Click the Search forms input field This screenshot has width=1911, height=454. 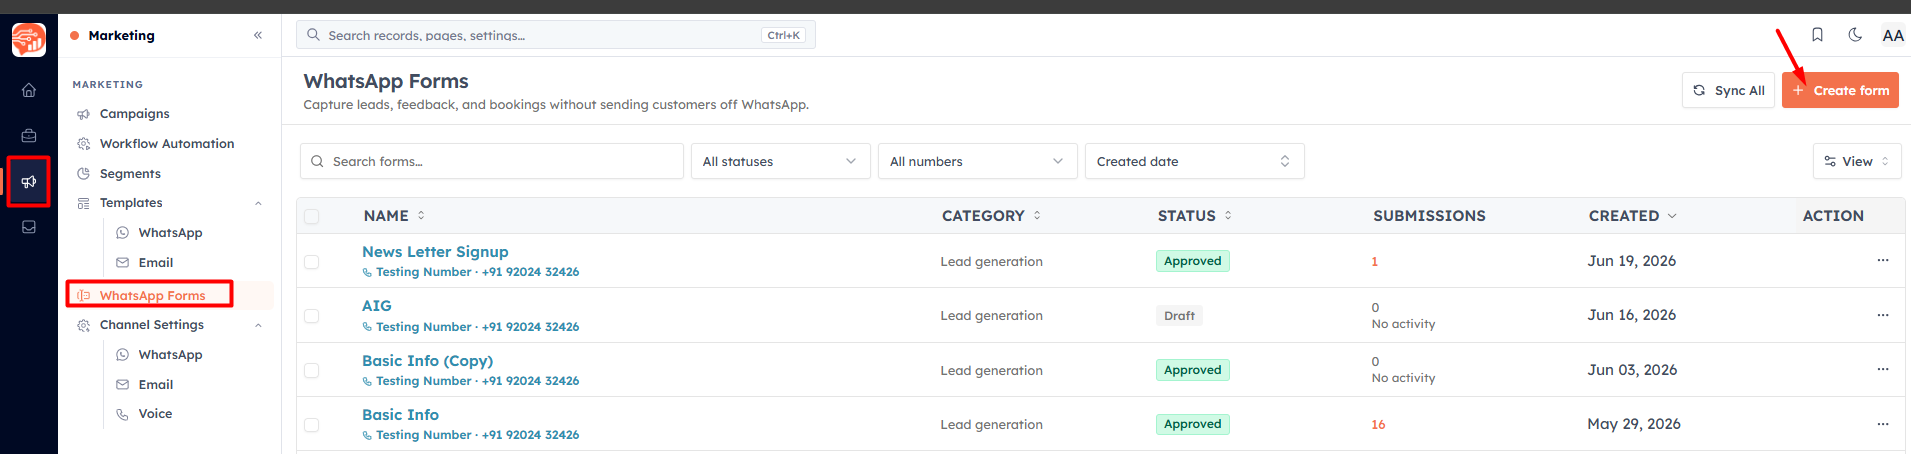coord(492,161)
